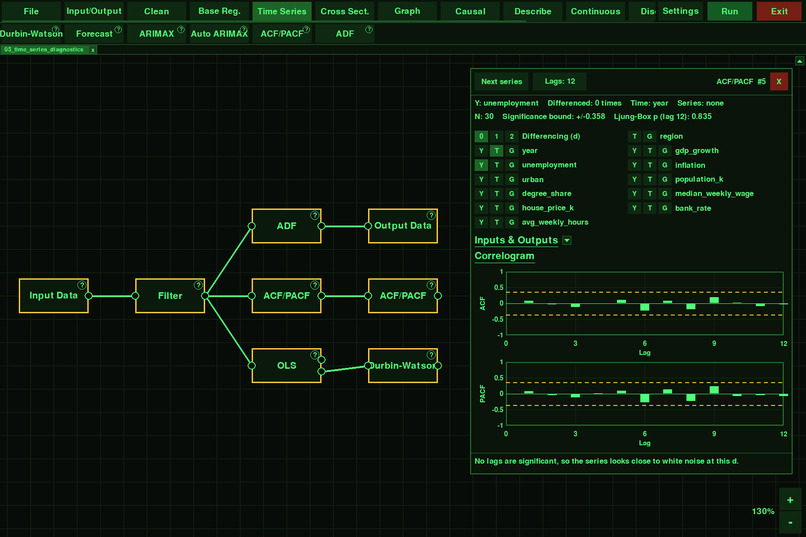Click Filter node output port
This screenshot has height=537, width=806.
point(205,296)
